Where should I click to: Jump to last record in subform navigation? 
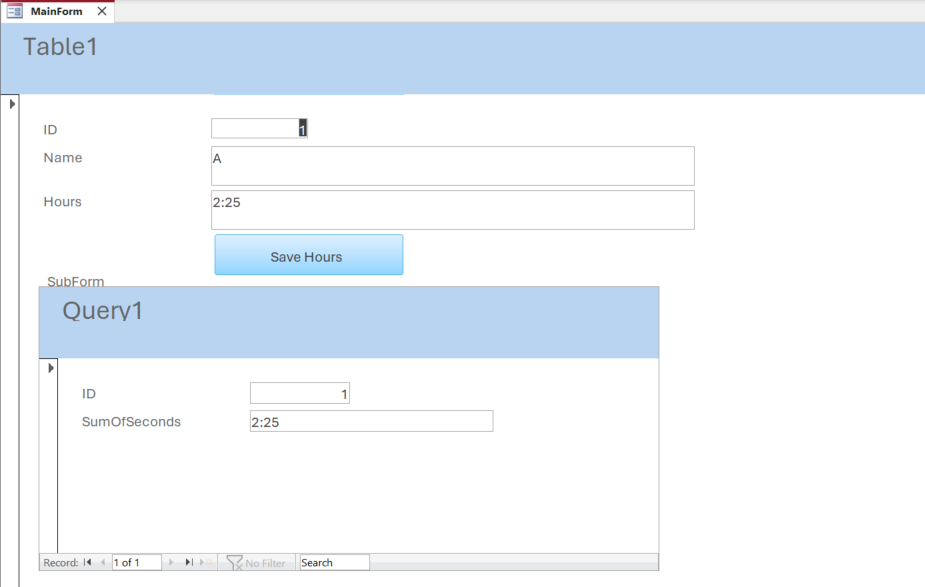pyautogui.click(x=189, y=562)
